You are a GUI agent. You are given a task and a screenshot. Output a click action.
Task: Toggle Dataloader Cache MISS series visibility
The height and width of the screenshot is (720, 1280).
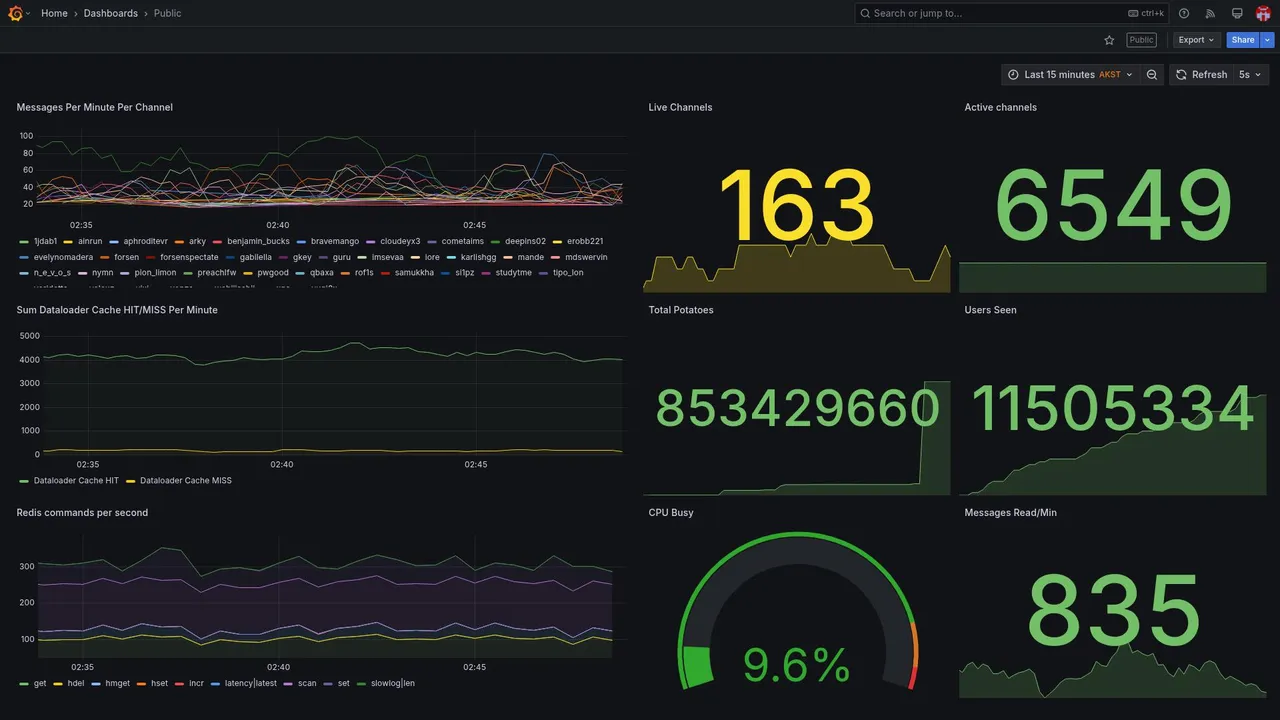tap(178, 481)
